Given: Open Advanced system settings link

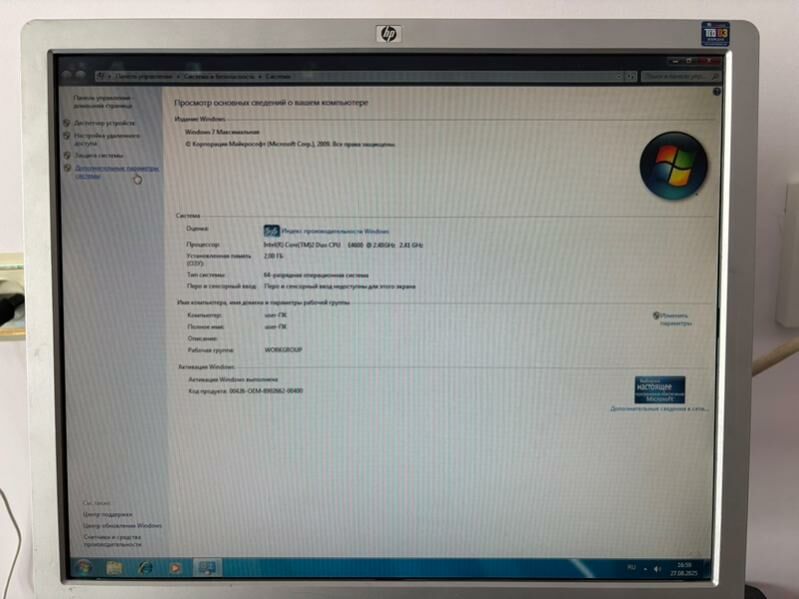Looking at the screenshot, I should [x=117, y=172].
